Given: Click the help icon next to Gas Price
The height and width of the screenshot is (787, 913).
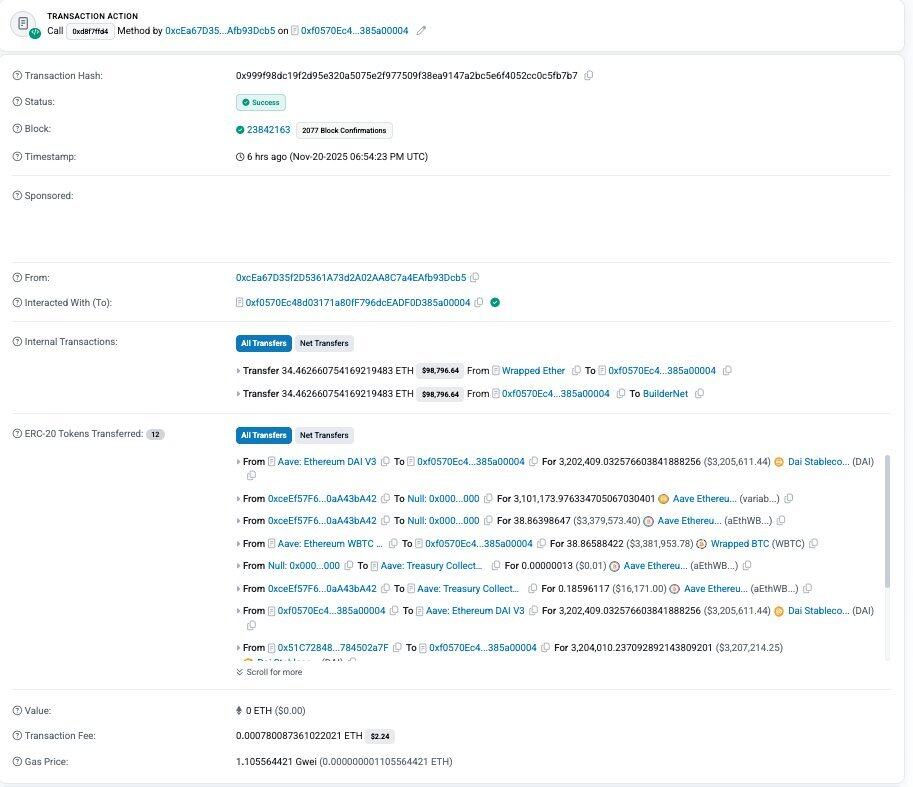Looking at the screenshot, I should click(16, 762).
